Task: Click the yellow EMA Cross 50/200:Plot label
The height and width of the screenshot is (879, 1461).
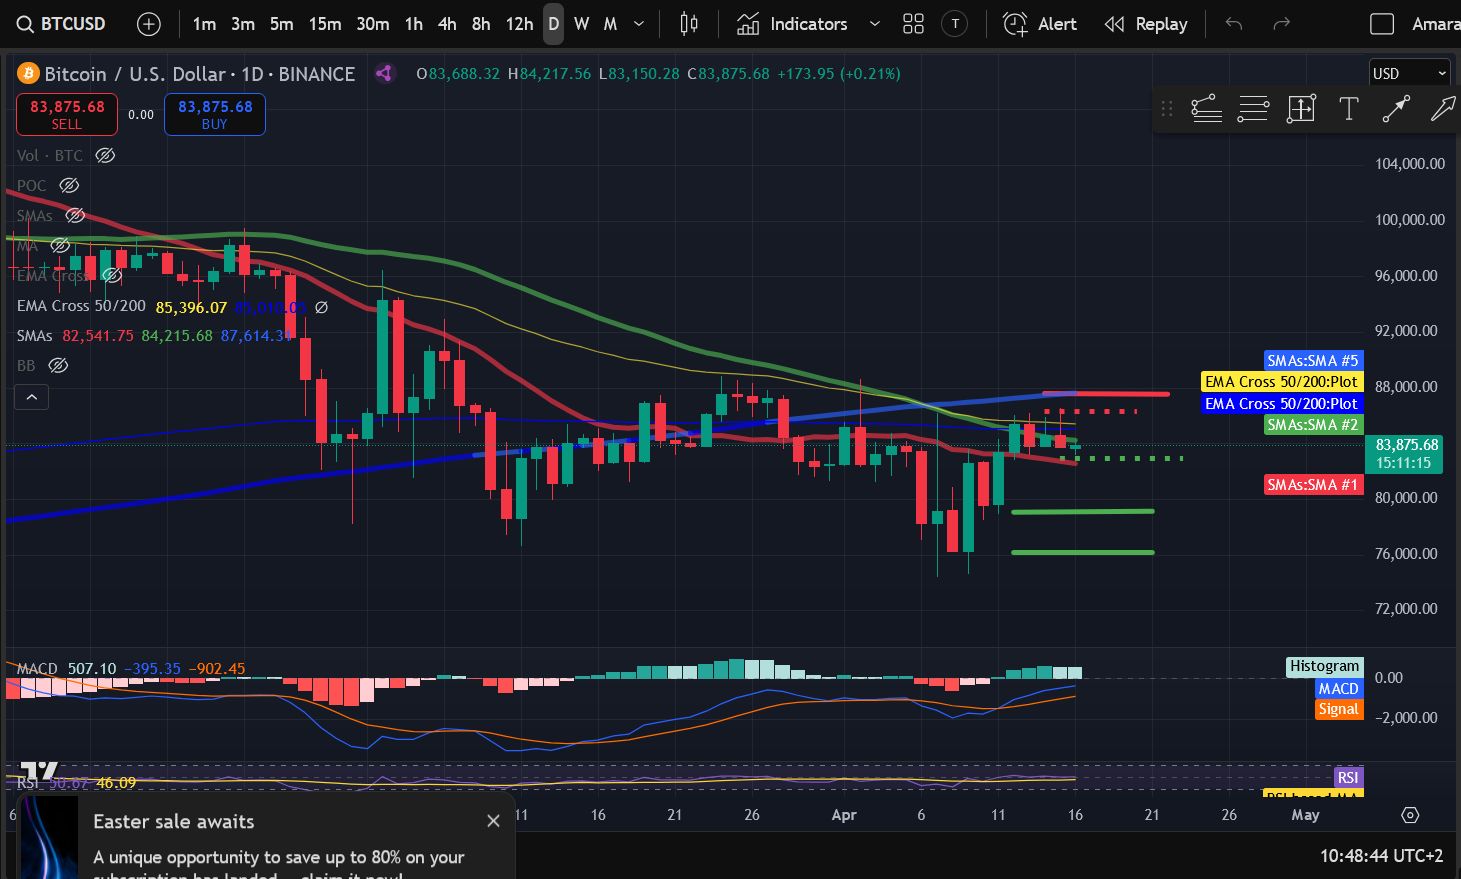Action: [1282, 382]
